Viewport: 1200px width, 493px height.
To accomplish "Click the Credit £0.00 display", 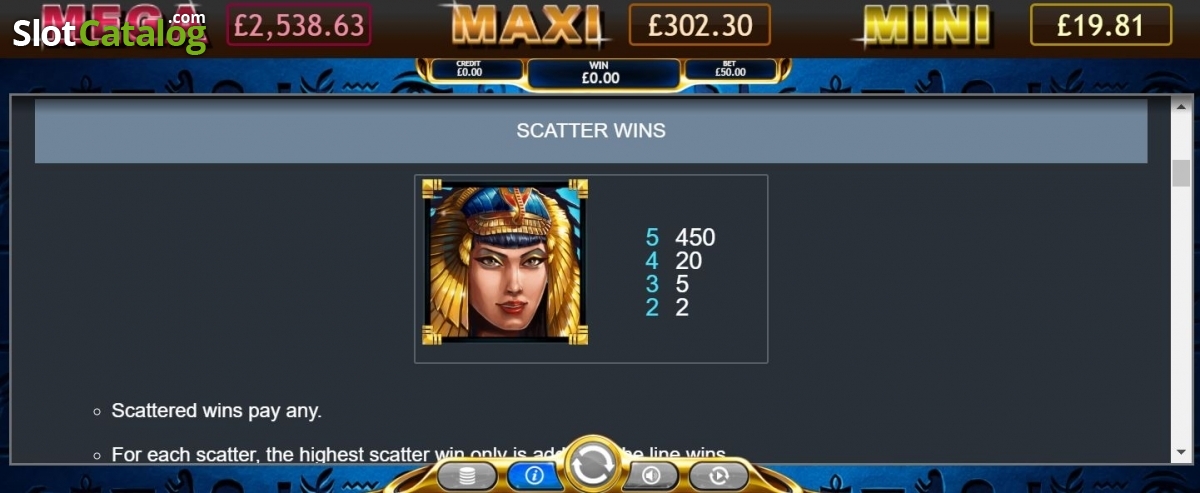I will 470,70.
